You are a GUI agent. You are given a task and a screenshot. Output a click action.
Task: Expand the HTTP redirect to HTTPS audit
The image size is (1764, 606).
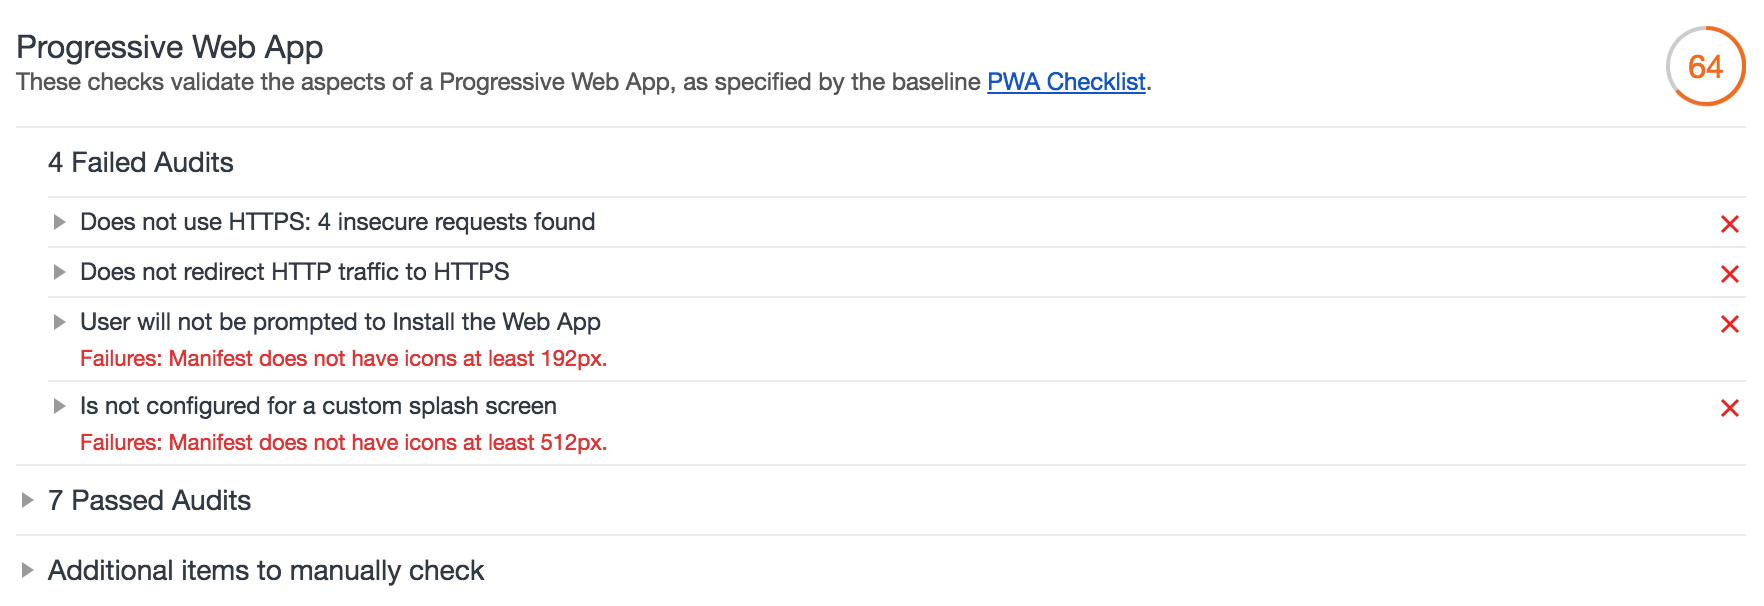60,272
